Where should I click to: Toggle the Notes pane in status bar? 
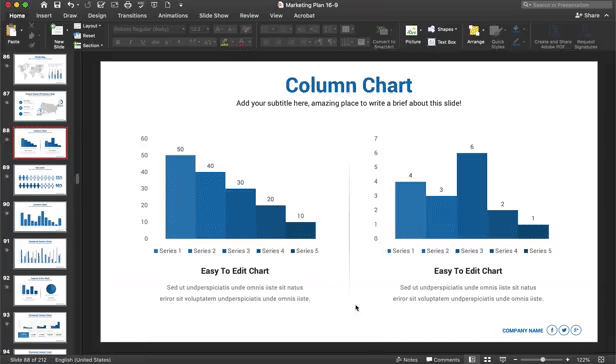[407, 360]
